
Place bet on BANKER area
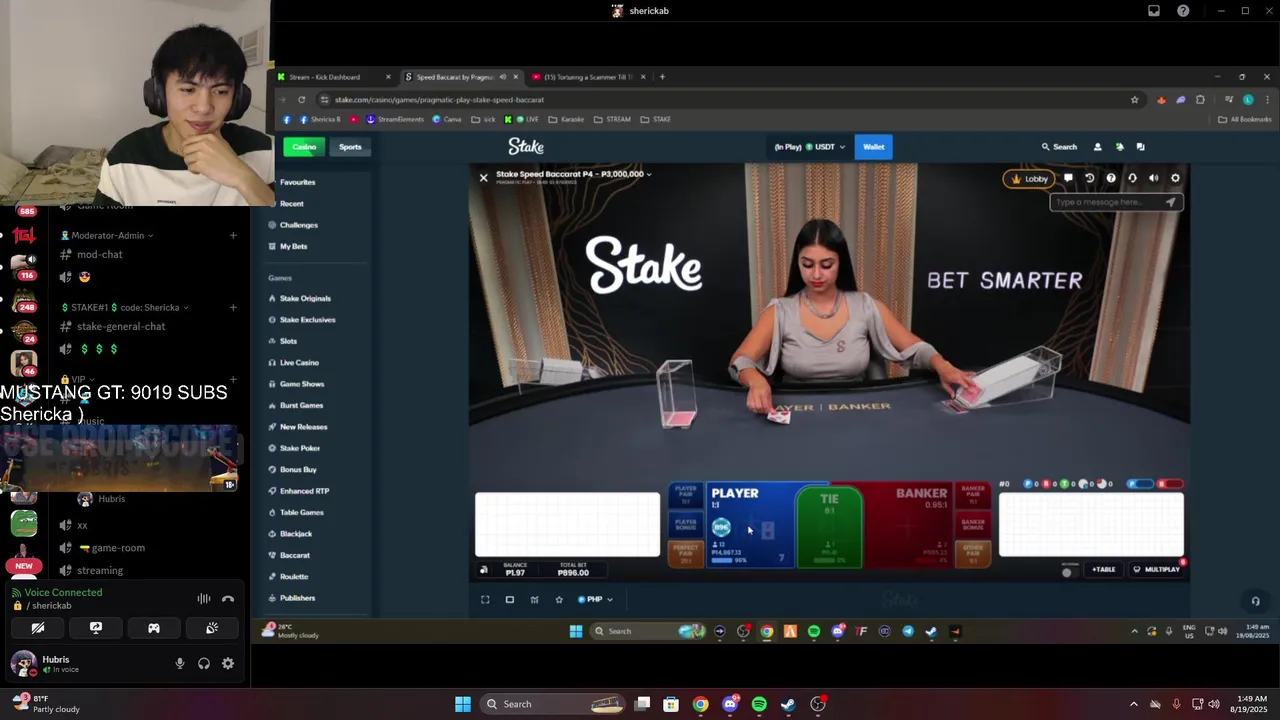(908, 525)
